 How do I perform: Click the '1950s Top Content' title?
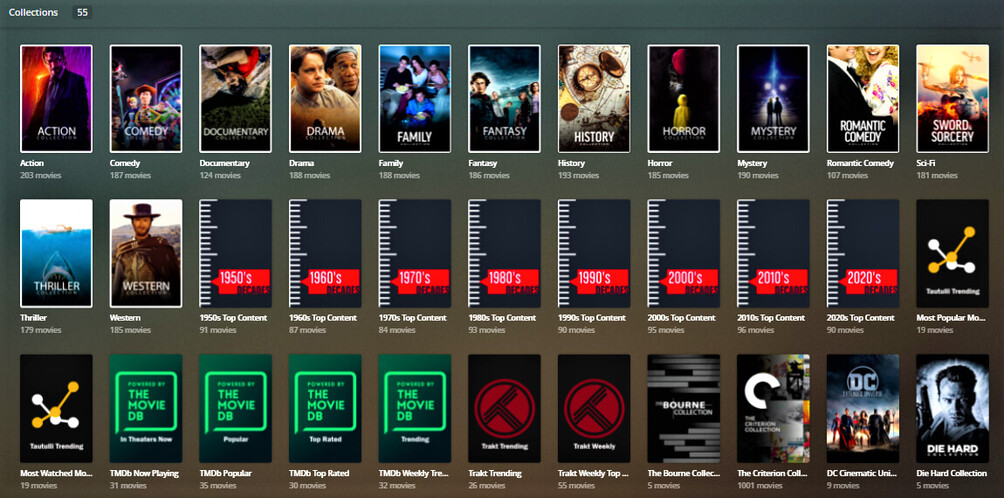coord(233,318)
